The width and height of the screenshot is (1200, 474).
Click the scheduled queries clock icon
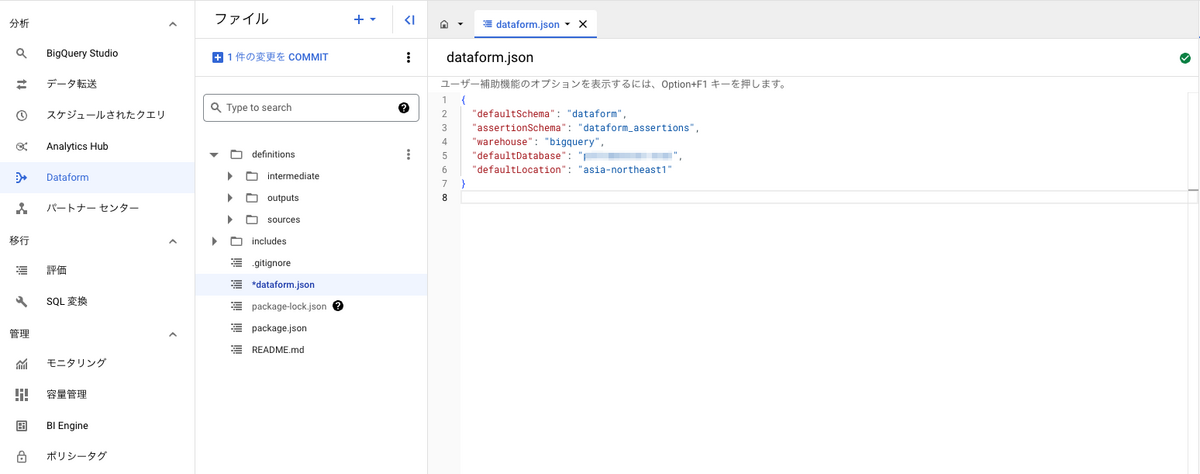22,115
